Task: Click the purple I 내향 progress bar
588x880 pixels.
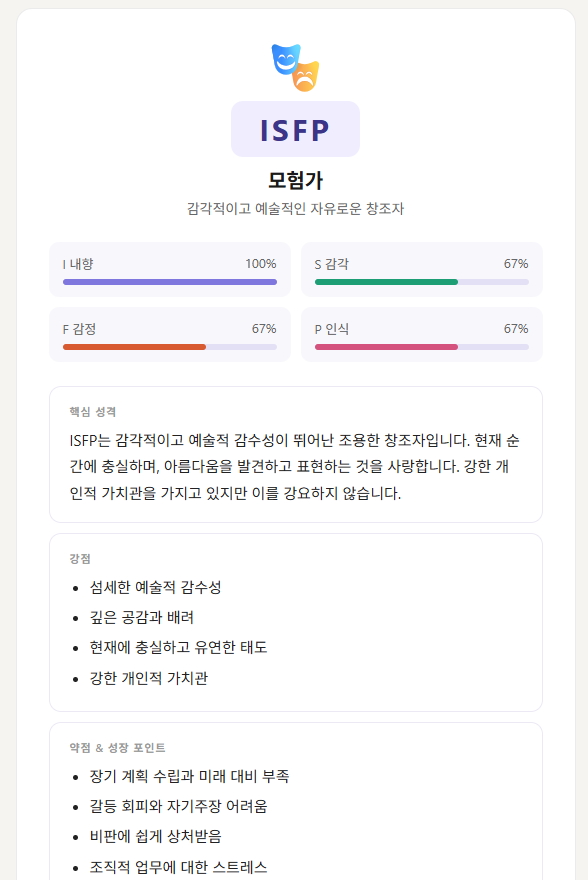Action: click(x=170, y=282)
